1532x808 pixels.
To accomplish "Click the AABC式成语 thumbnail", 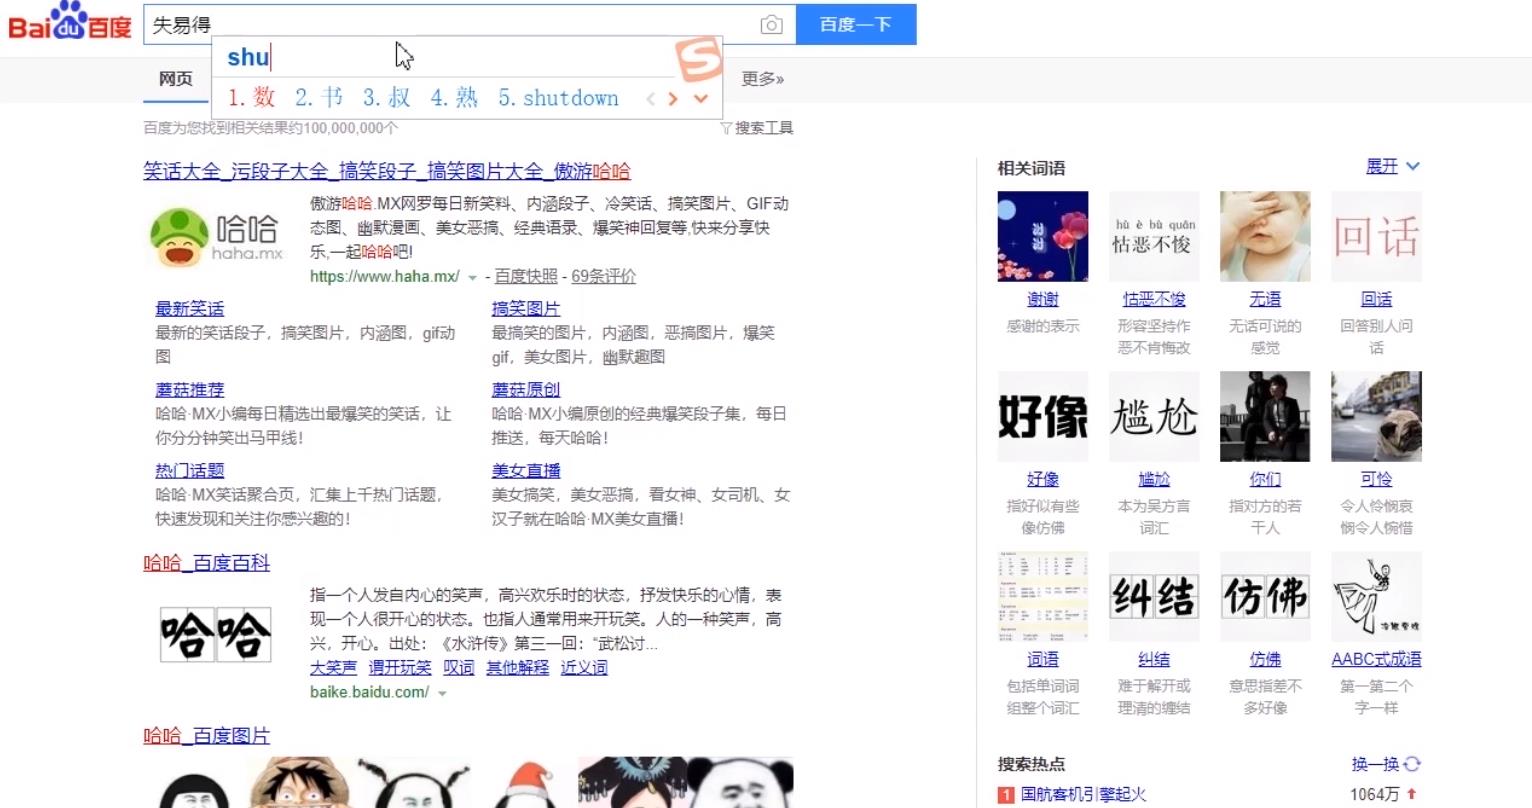I will pos(1376,596).
